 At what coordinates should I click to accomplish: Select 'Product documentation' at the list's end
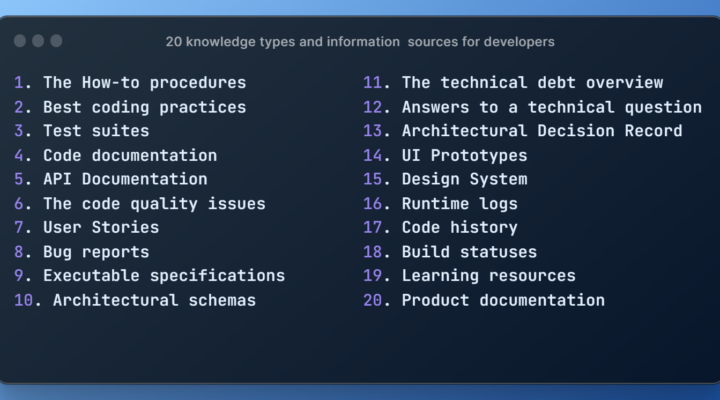coord(503,300)
